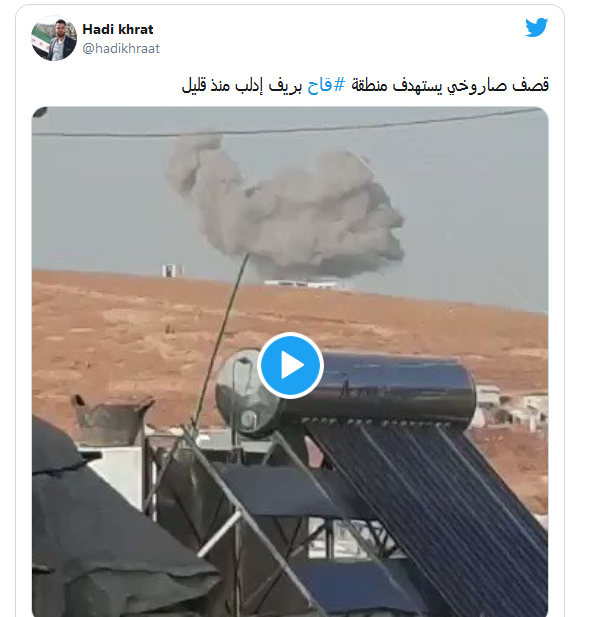Click the smoke cloud in the video
The height and width of the screenshot is (617, 611).
tap(287, 207)
